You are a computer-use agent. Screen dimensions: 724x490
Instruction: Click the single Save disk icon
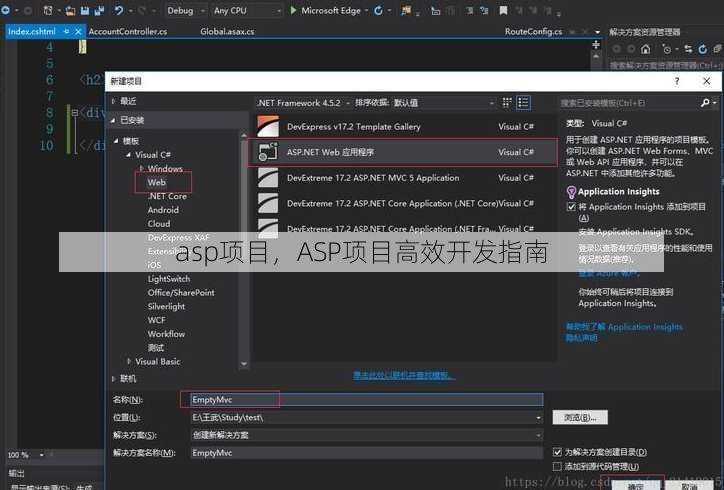(x=85, y=10)
